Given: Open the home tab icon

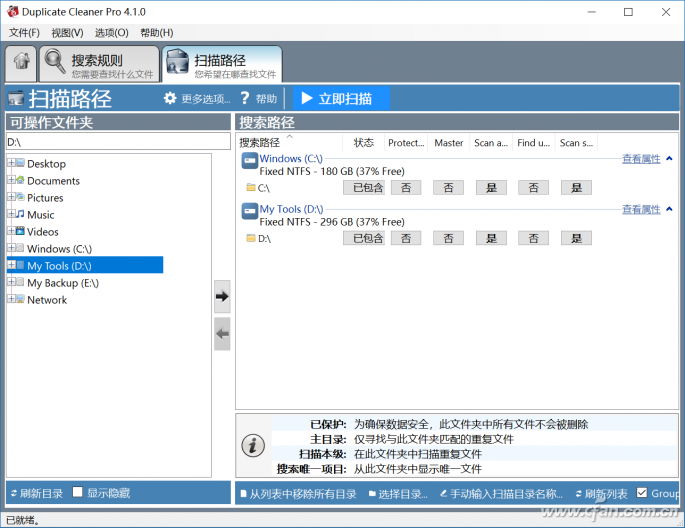Looking at the screenshot, I should coord(21,63).
